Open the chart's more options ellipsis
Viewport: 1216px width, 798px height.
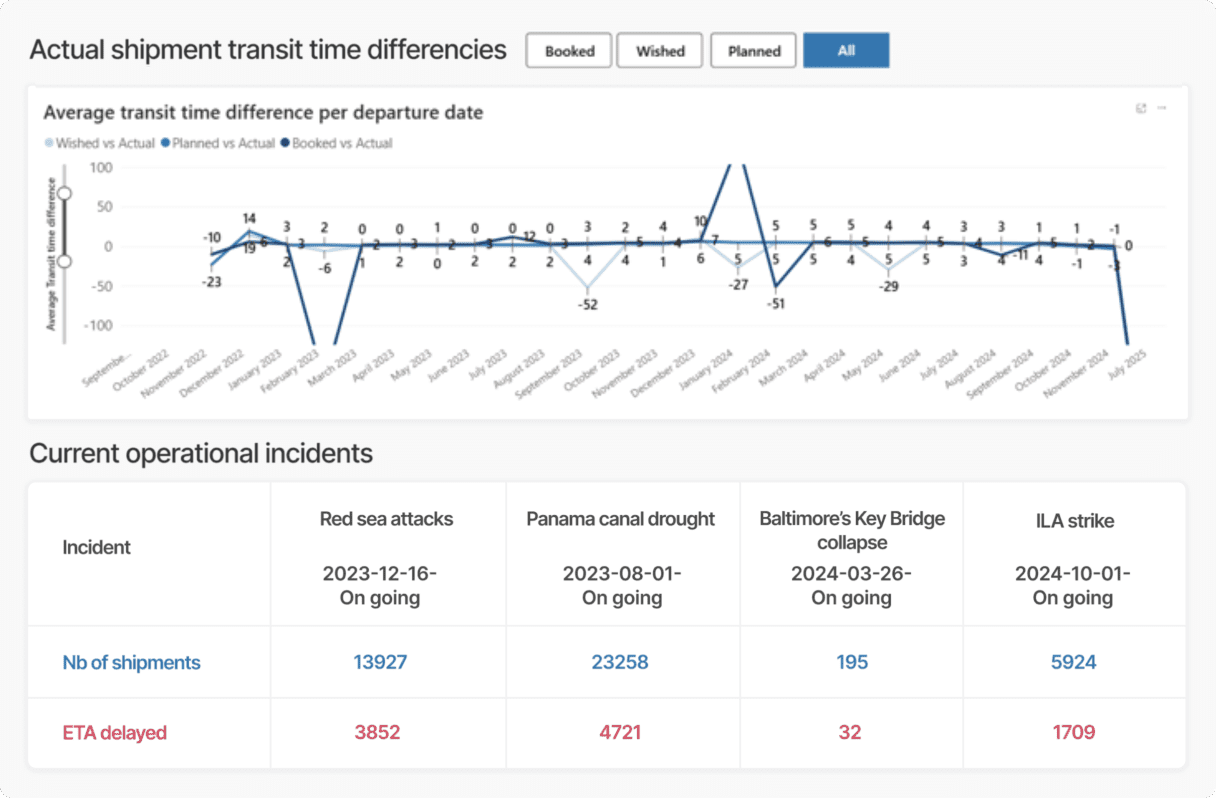click(1162, 109)
